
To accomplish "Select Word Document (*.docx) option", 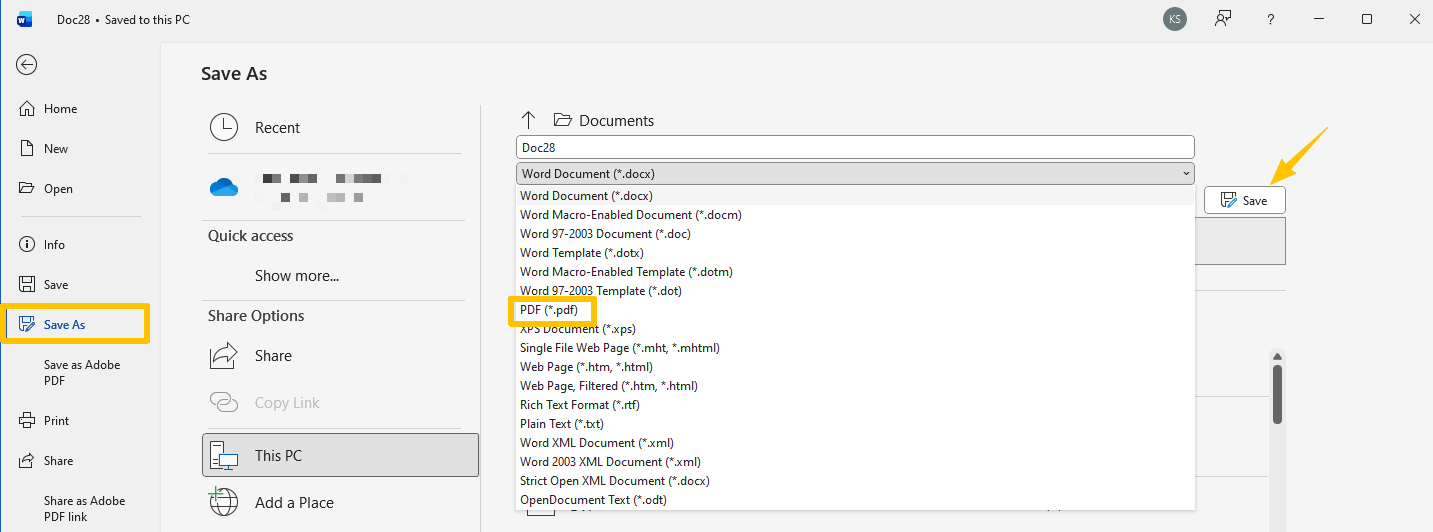I will (855, 196).
